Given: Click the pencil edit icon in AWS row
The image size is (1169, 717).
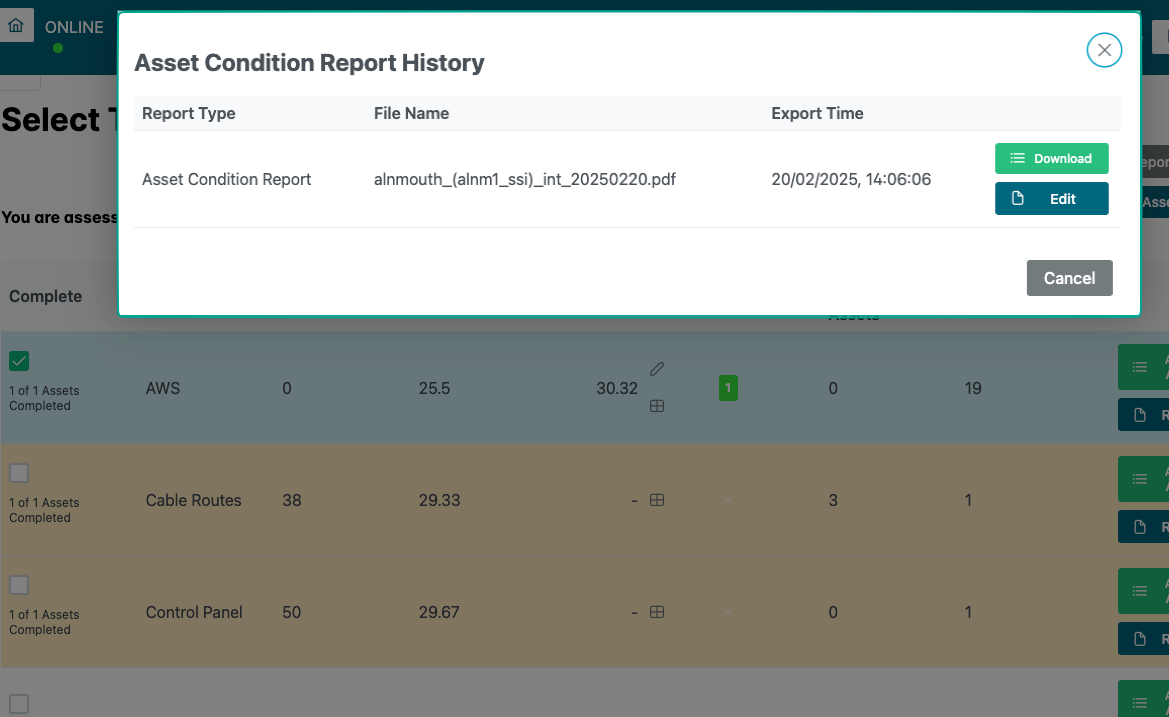Looking at the screenshot, I should [657, 369].
